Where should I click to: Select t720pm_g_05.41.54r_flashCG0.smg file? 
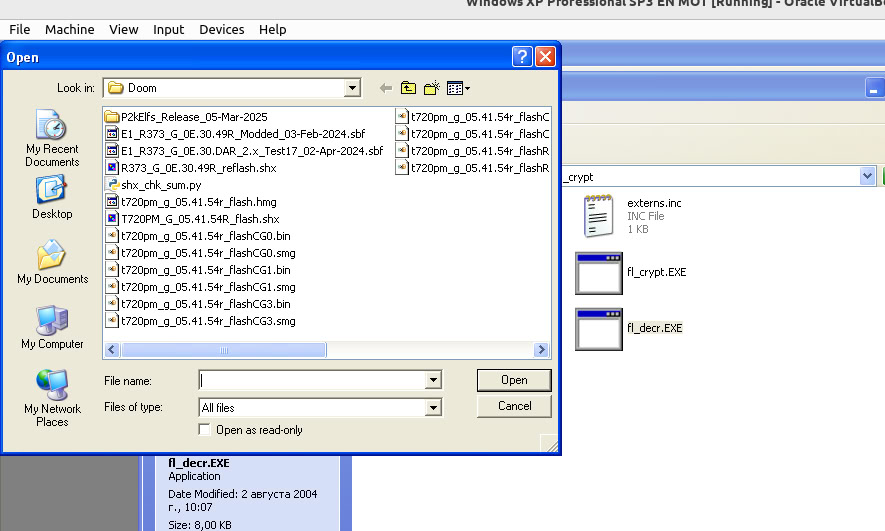click(x=200, y=253)
